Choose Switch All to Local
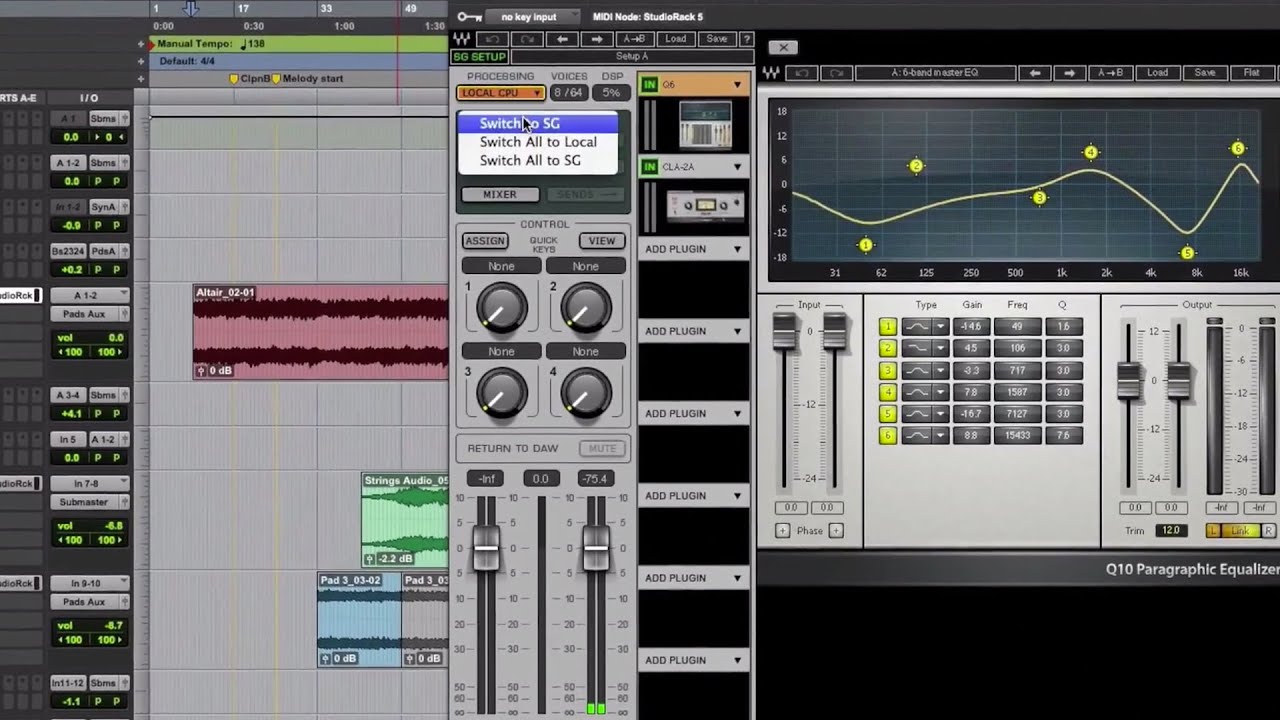The width and height of the screenshot is (1280, 720). click(x=537, y=142)
